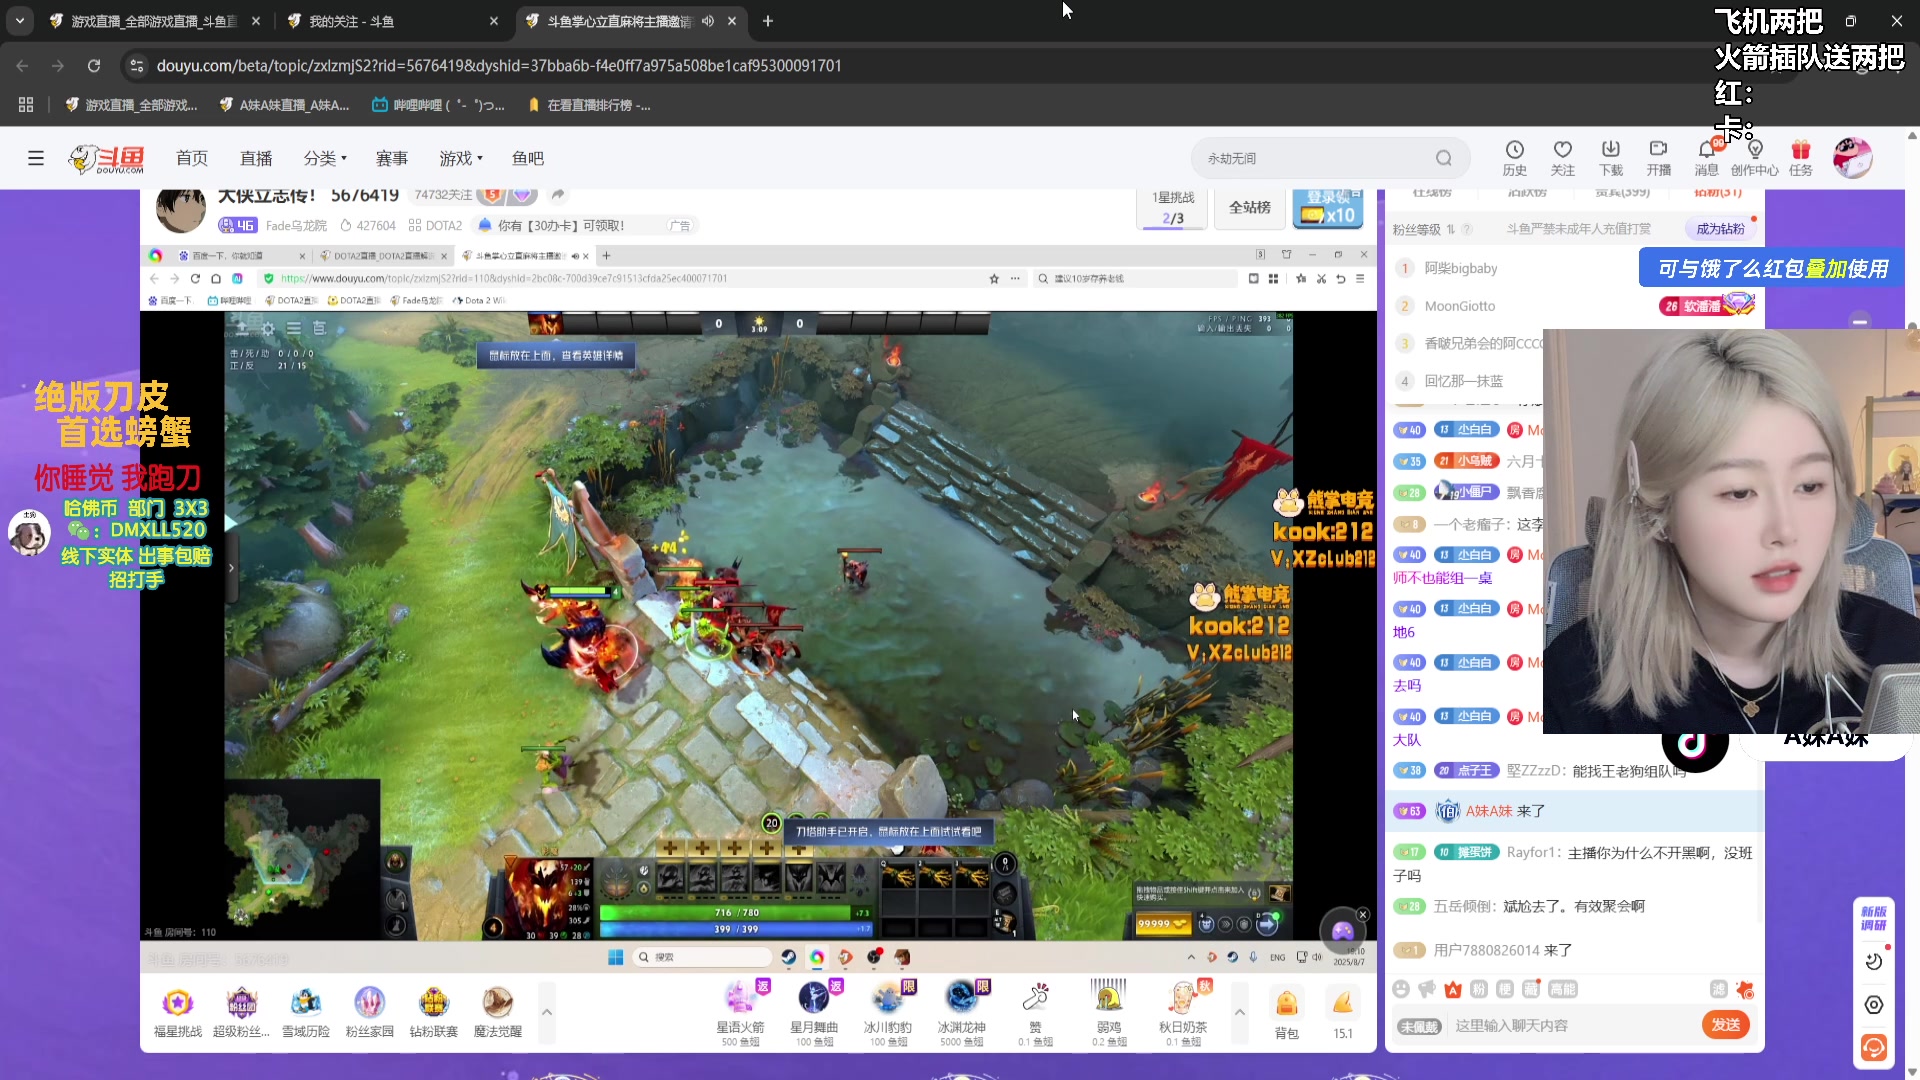Open the 背包 backpack
The image size is (1920, 1080).
pos(1286,1013)
